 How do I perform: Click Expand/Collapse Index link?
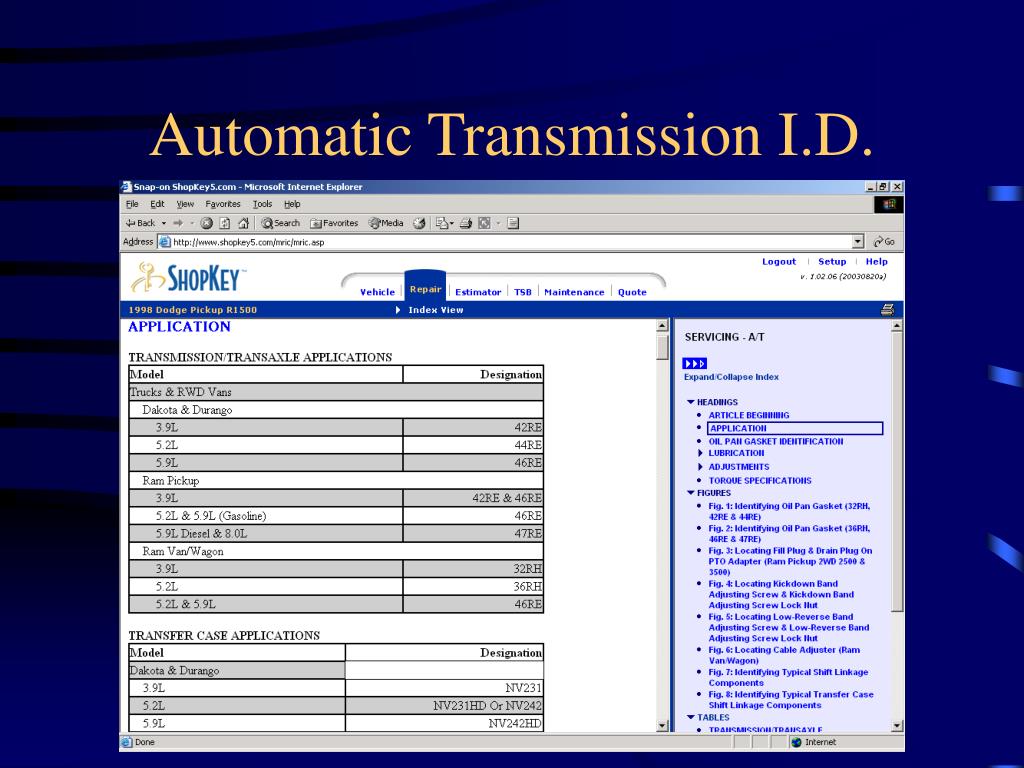[x=731, y=377]
